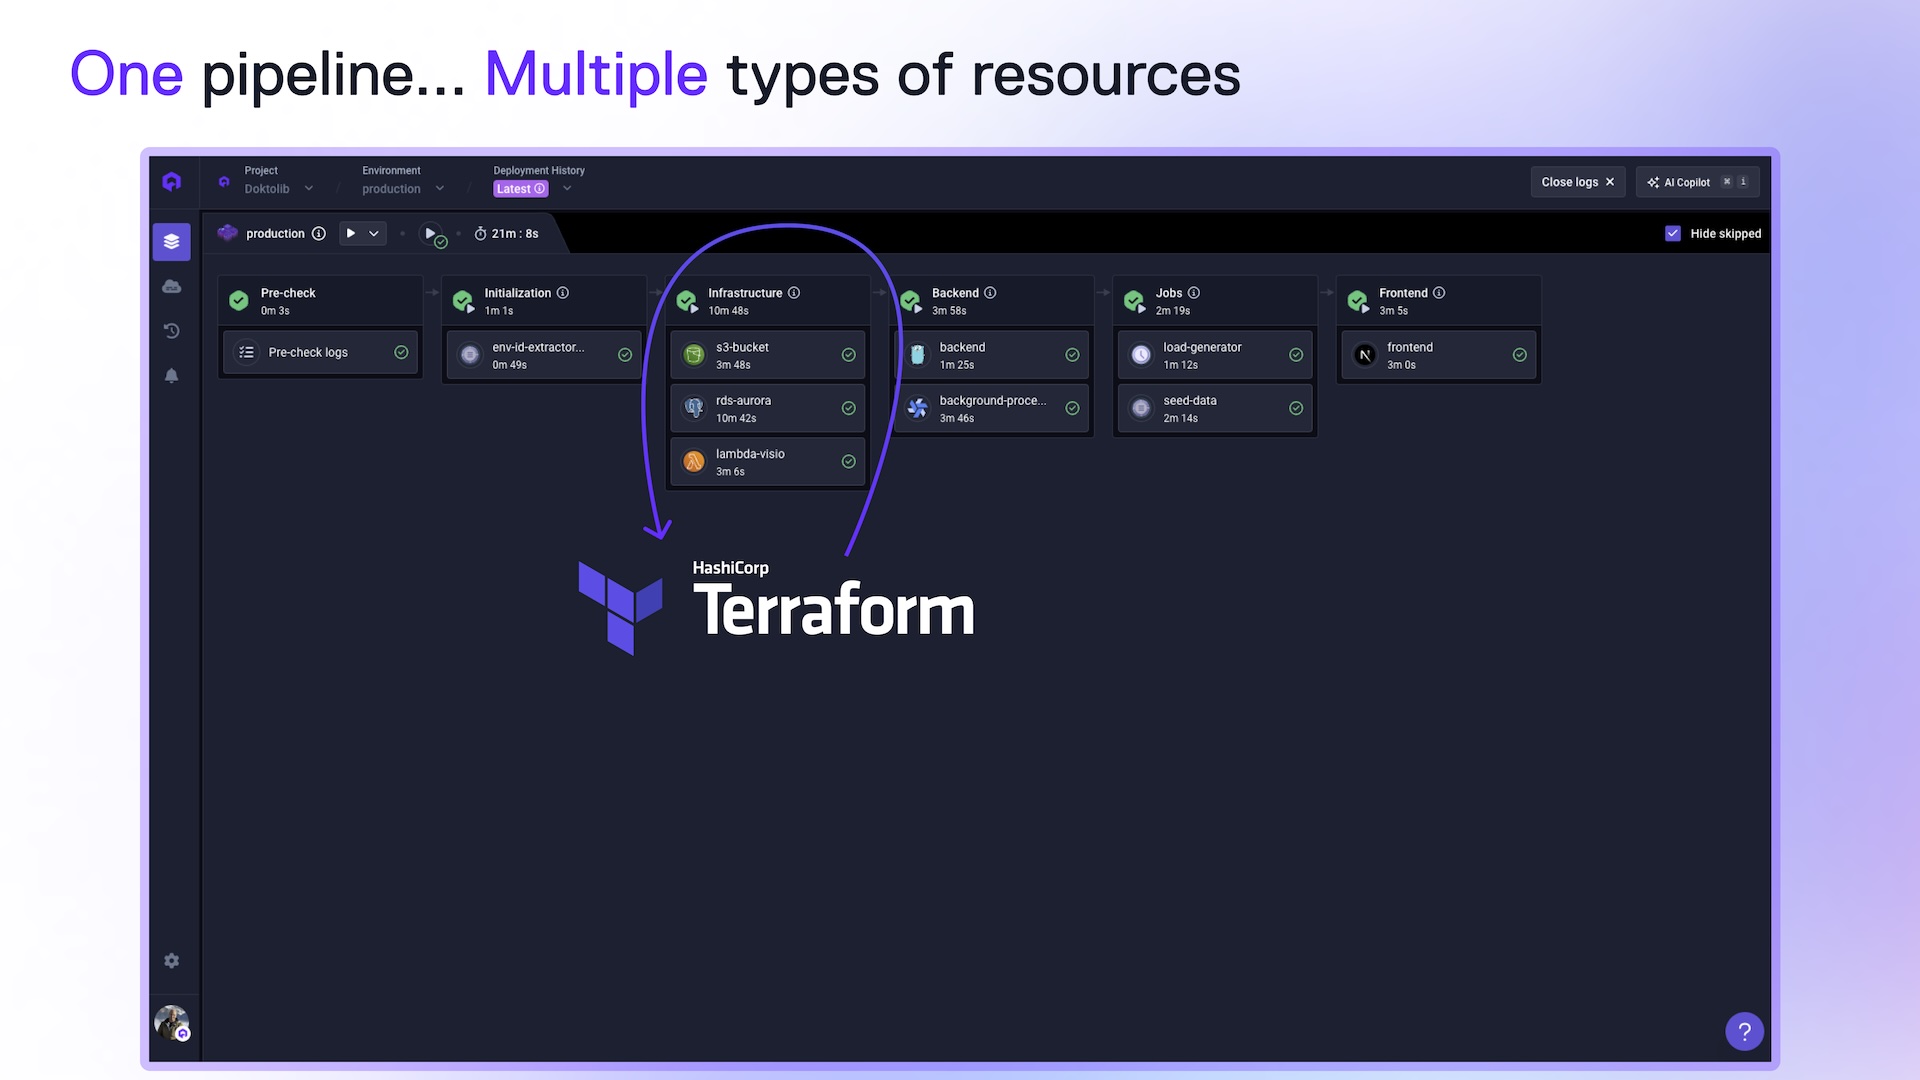1920x1080 pixels.
Task: Open deployment history clock icon in sidebar
Action: tap(171, 331)
